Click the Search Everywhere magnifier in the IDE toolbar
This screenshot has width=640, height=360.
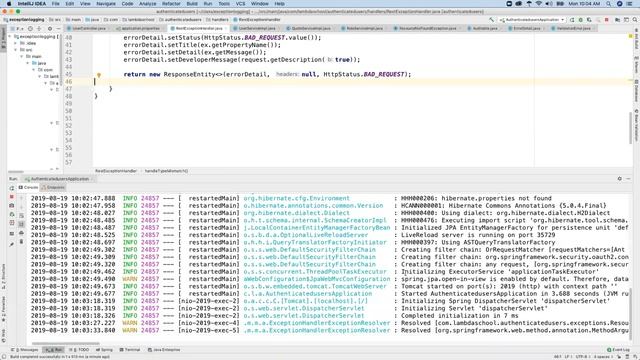635,20
